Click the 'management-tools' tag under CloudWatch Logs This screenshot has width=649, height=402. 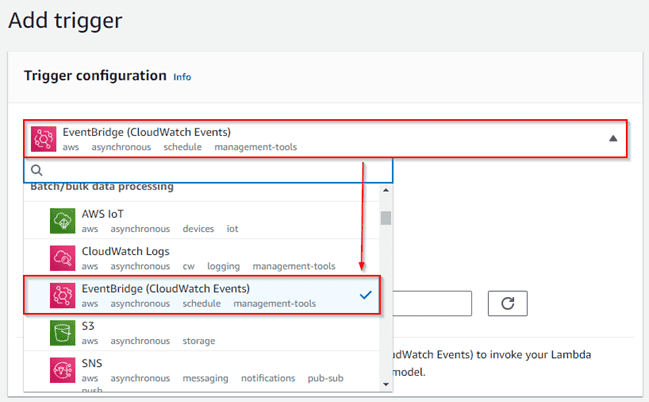pos(294,266)
